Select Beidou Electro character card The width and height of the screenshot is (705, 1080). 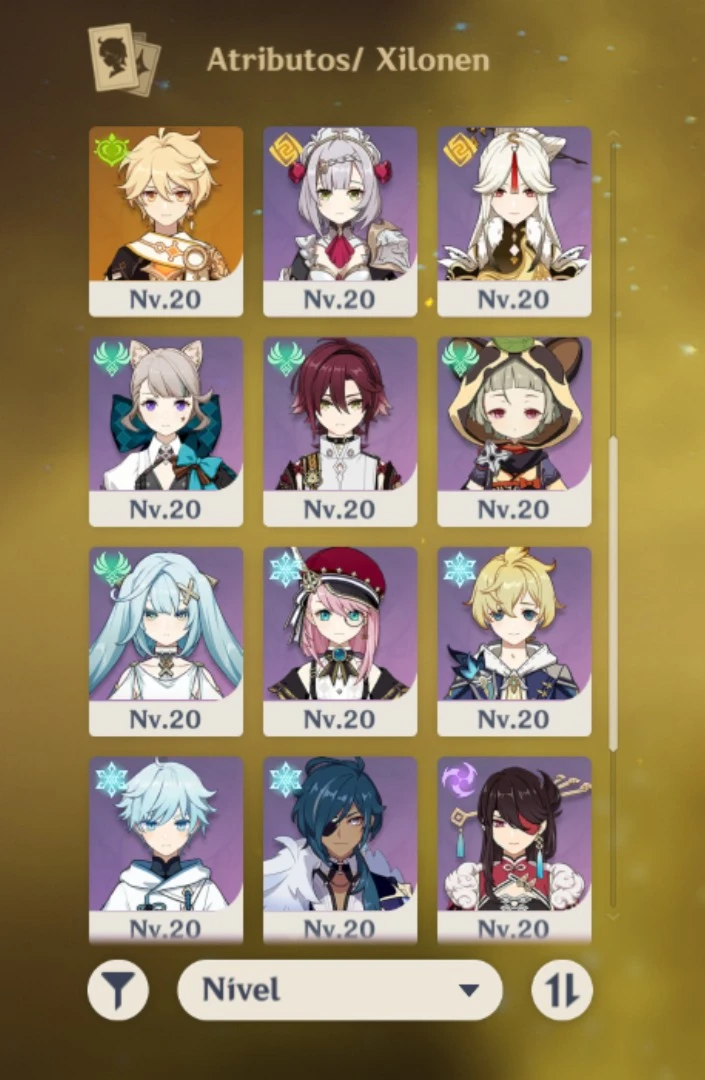click(x=514, y=850)
